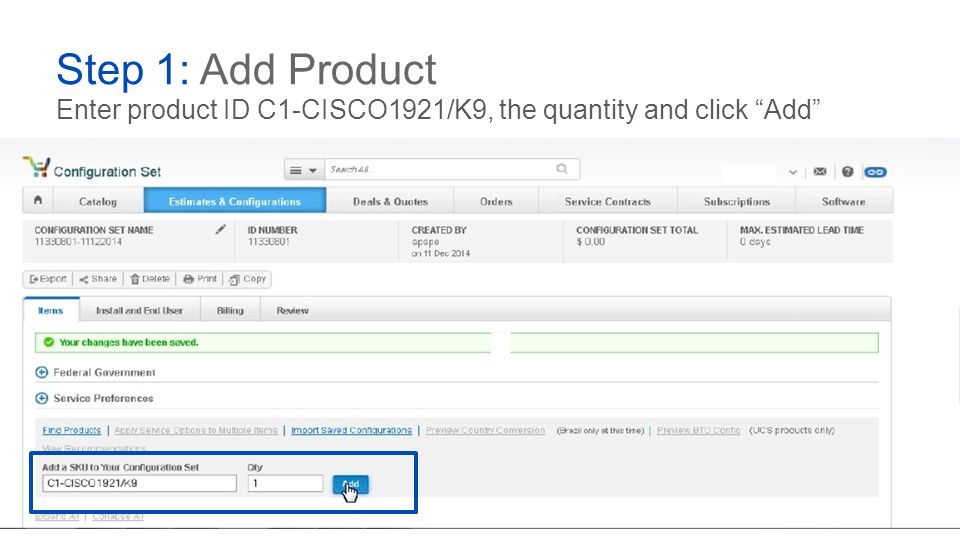Image resolution: width=960 pixels, height=540 pixels.
Task: Click the ID number 11330801 text
Action: point(269,242)
